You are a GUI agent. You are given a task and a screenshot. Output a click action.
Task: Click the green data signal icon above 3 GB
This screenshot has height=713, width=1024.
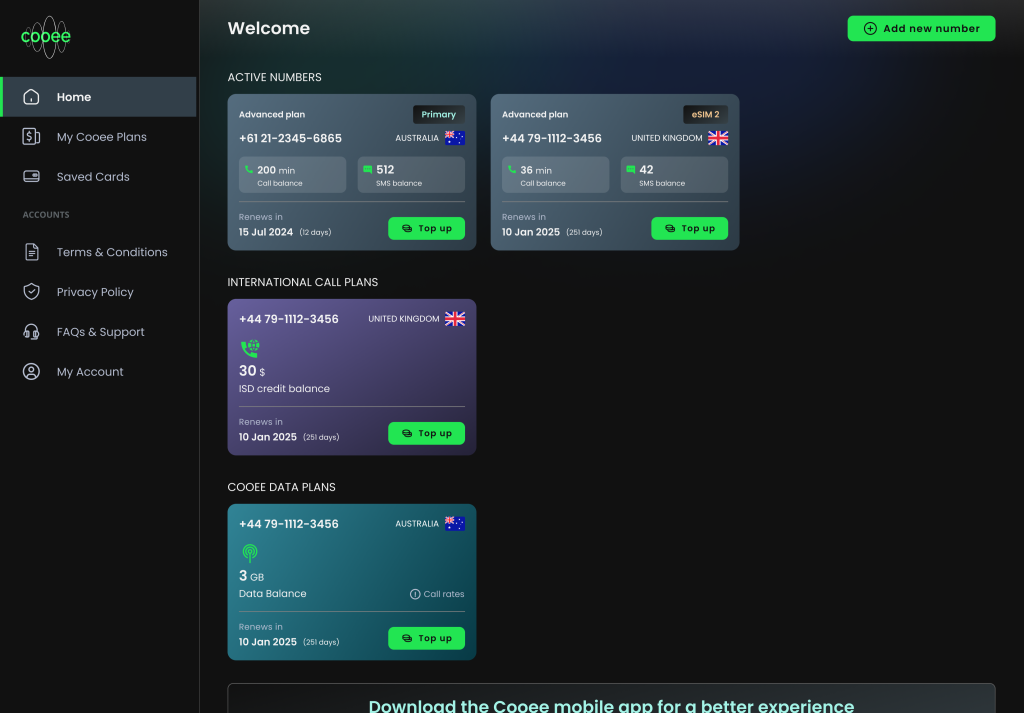click(x=249, y=552)
